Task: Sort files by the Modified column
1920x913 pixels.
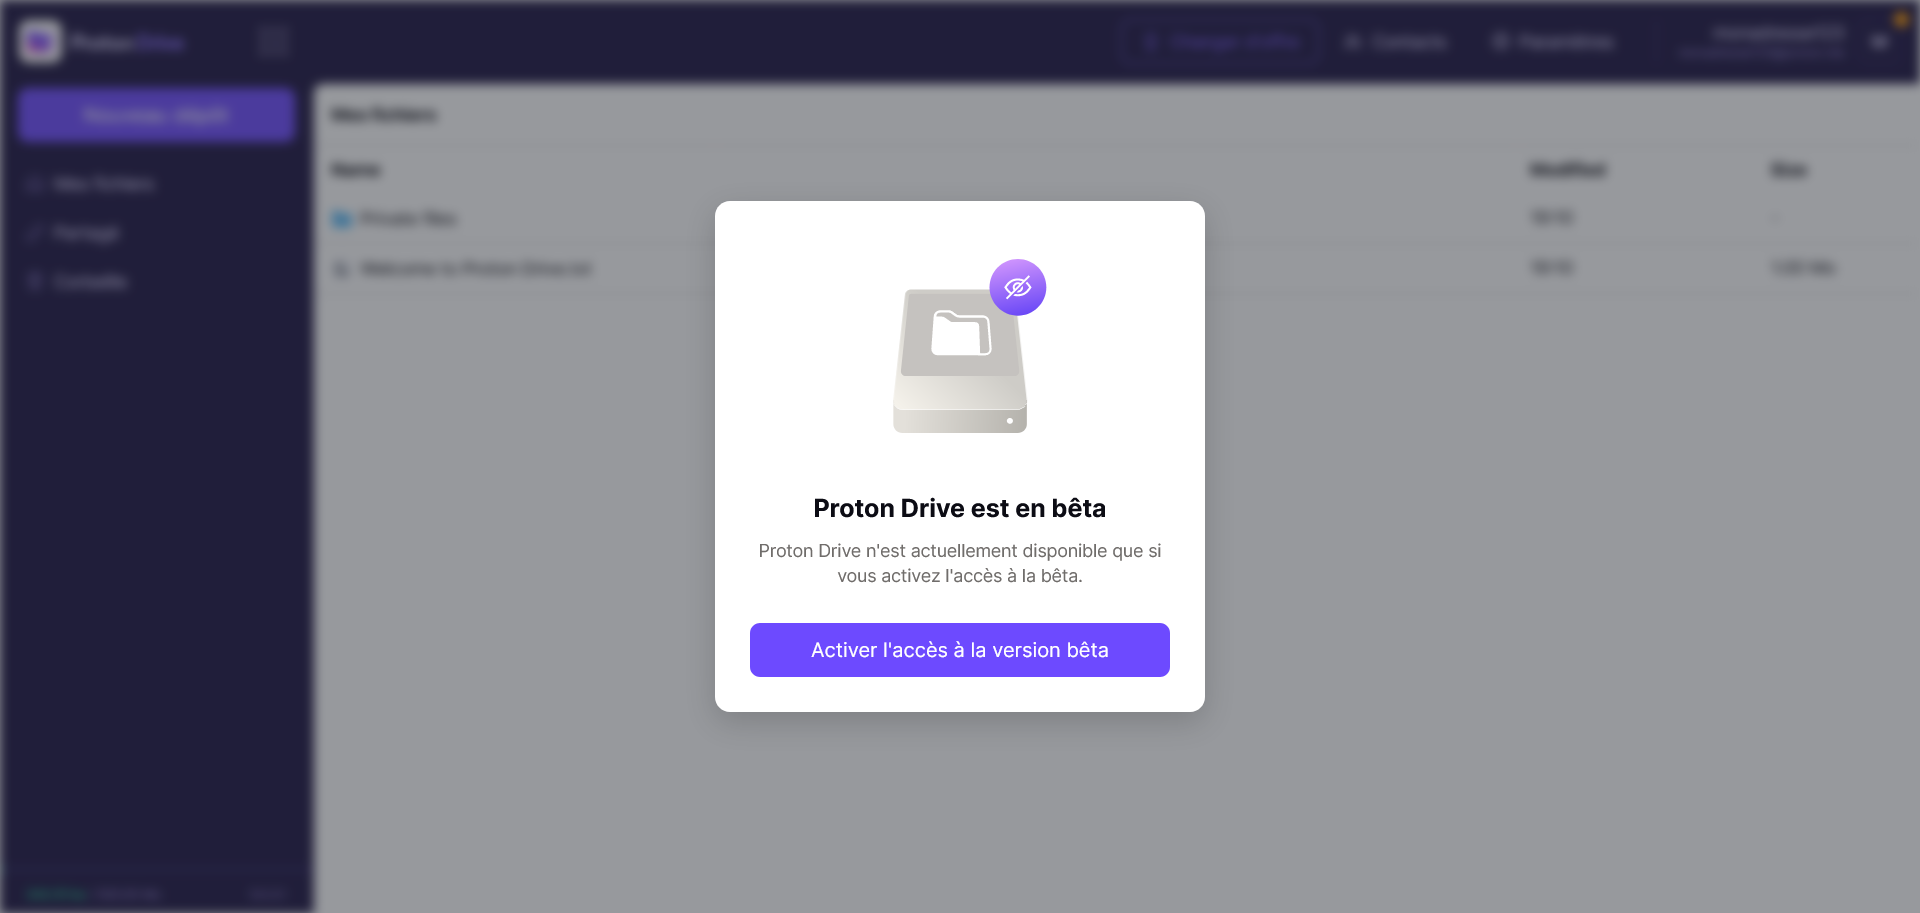Action: [1568, 170]
